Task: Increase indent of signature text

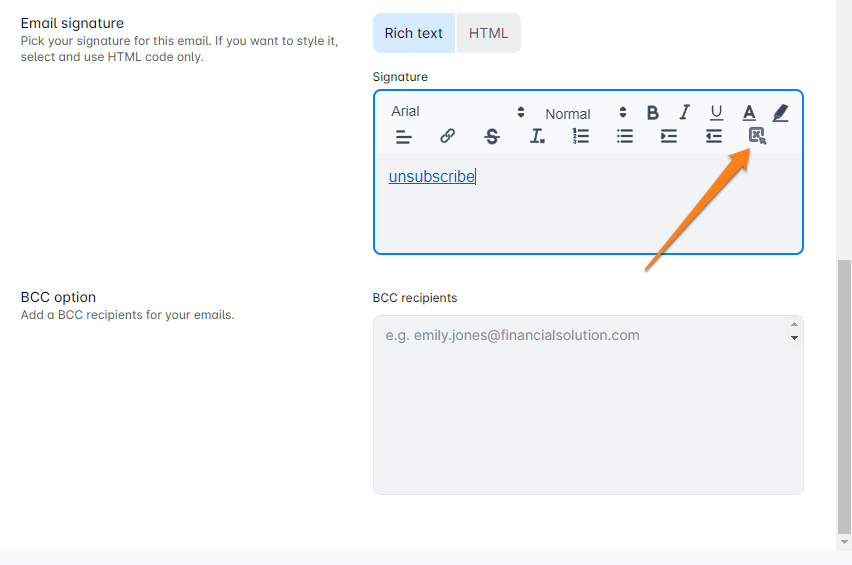Action: (x=669, y=137)
